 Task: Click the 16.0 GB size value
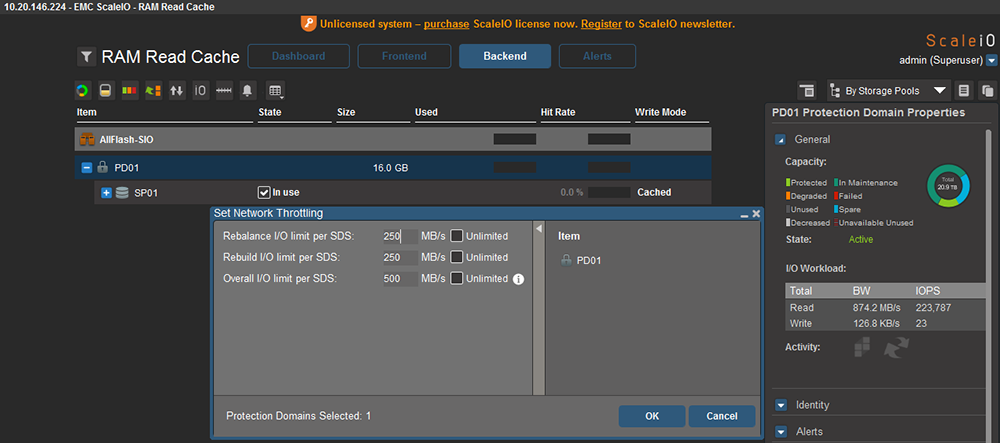coord(390,168)
